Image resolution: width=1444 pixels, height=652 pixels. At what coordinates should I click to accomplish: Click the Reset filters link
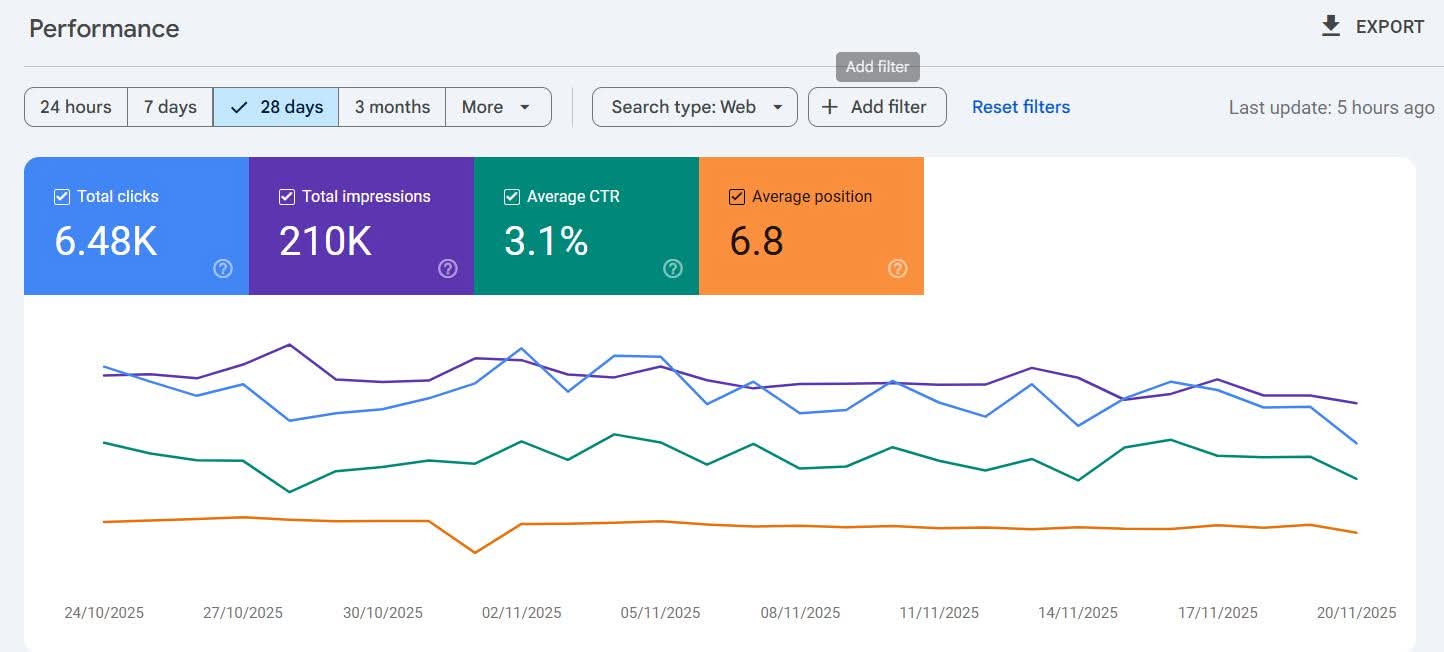click(1021, 107)
